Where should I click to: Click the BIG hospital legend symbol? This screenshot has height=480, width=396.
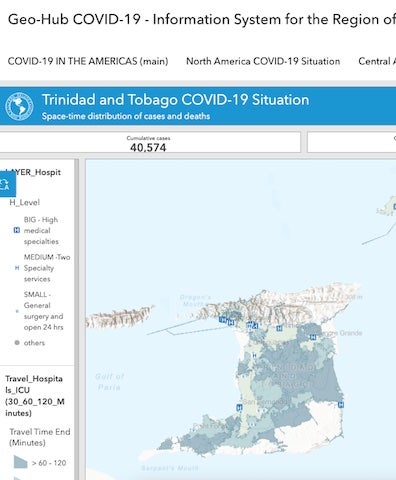[17, 230]
